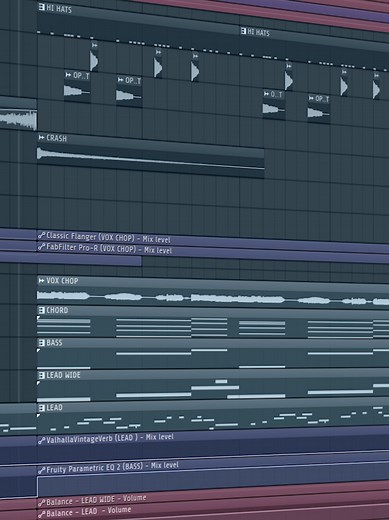Select the VOX CHOP clip title
389x520 pixels.
pos(62,281)
